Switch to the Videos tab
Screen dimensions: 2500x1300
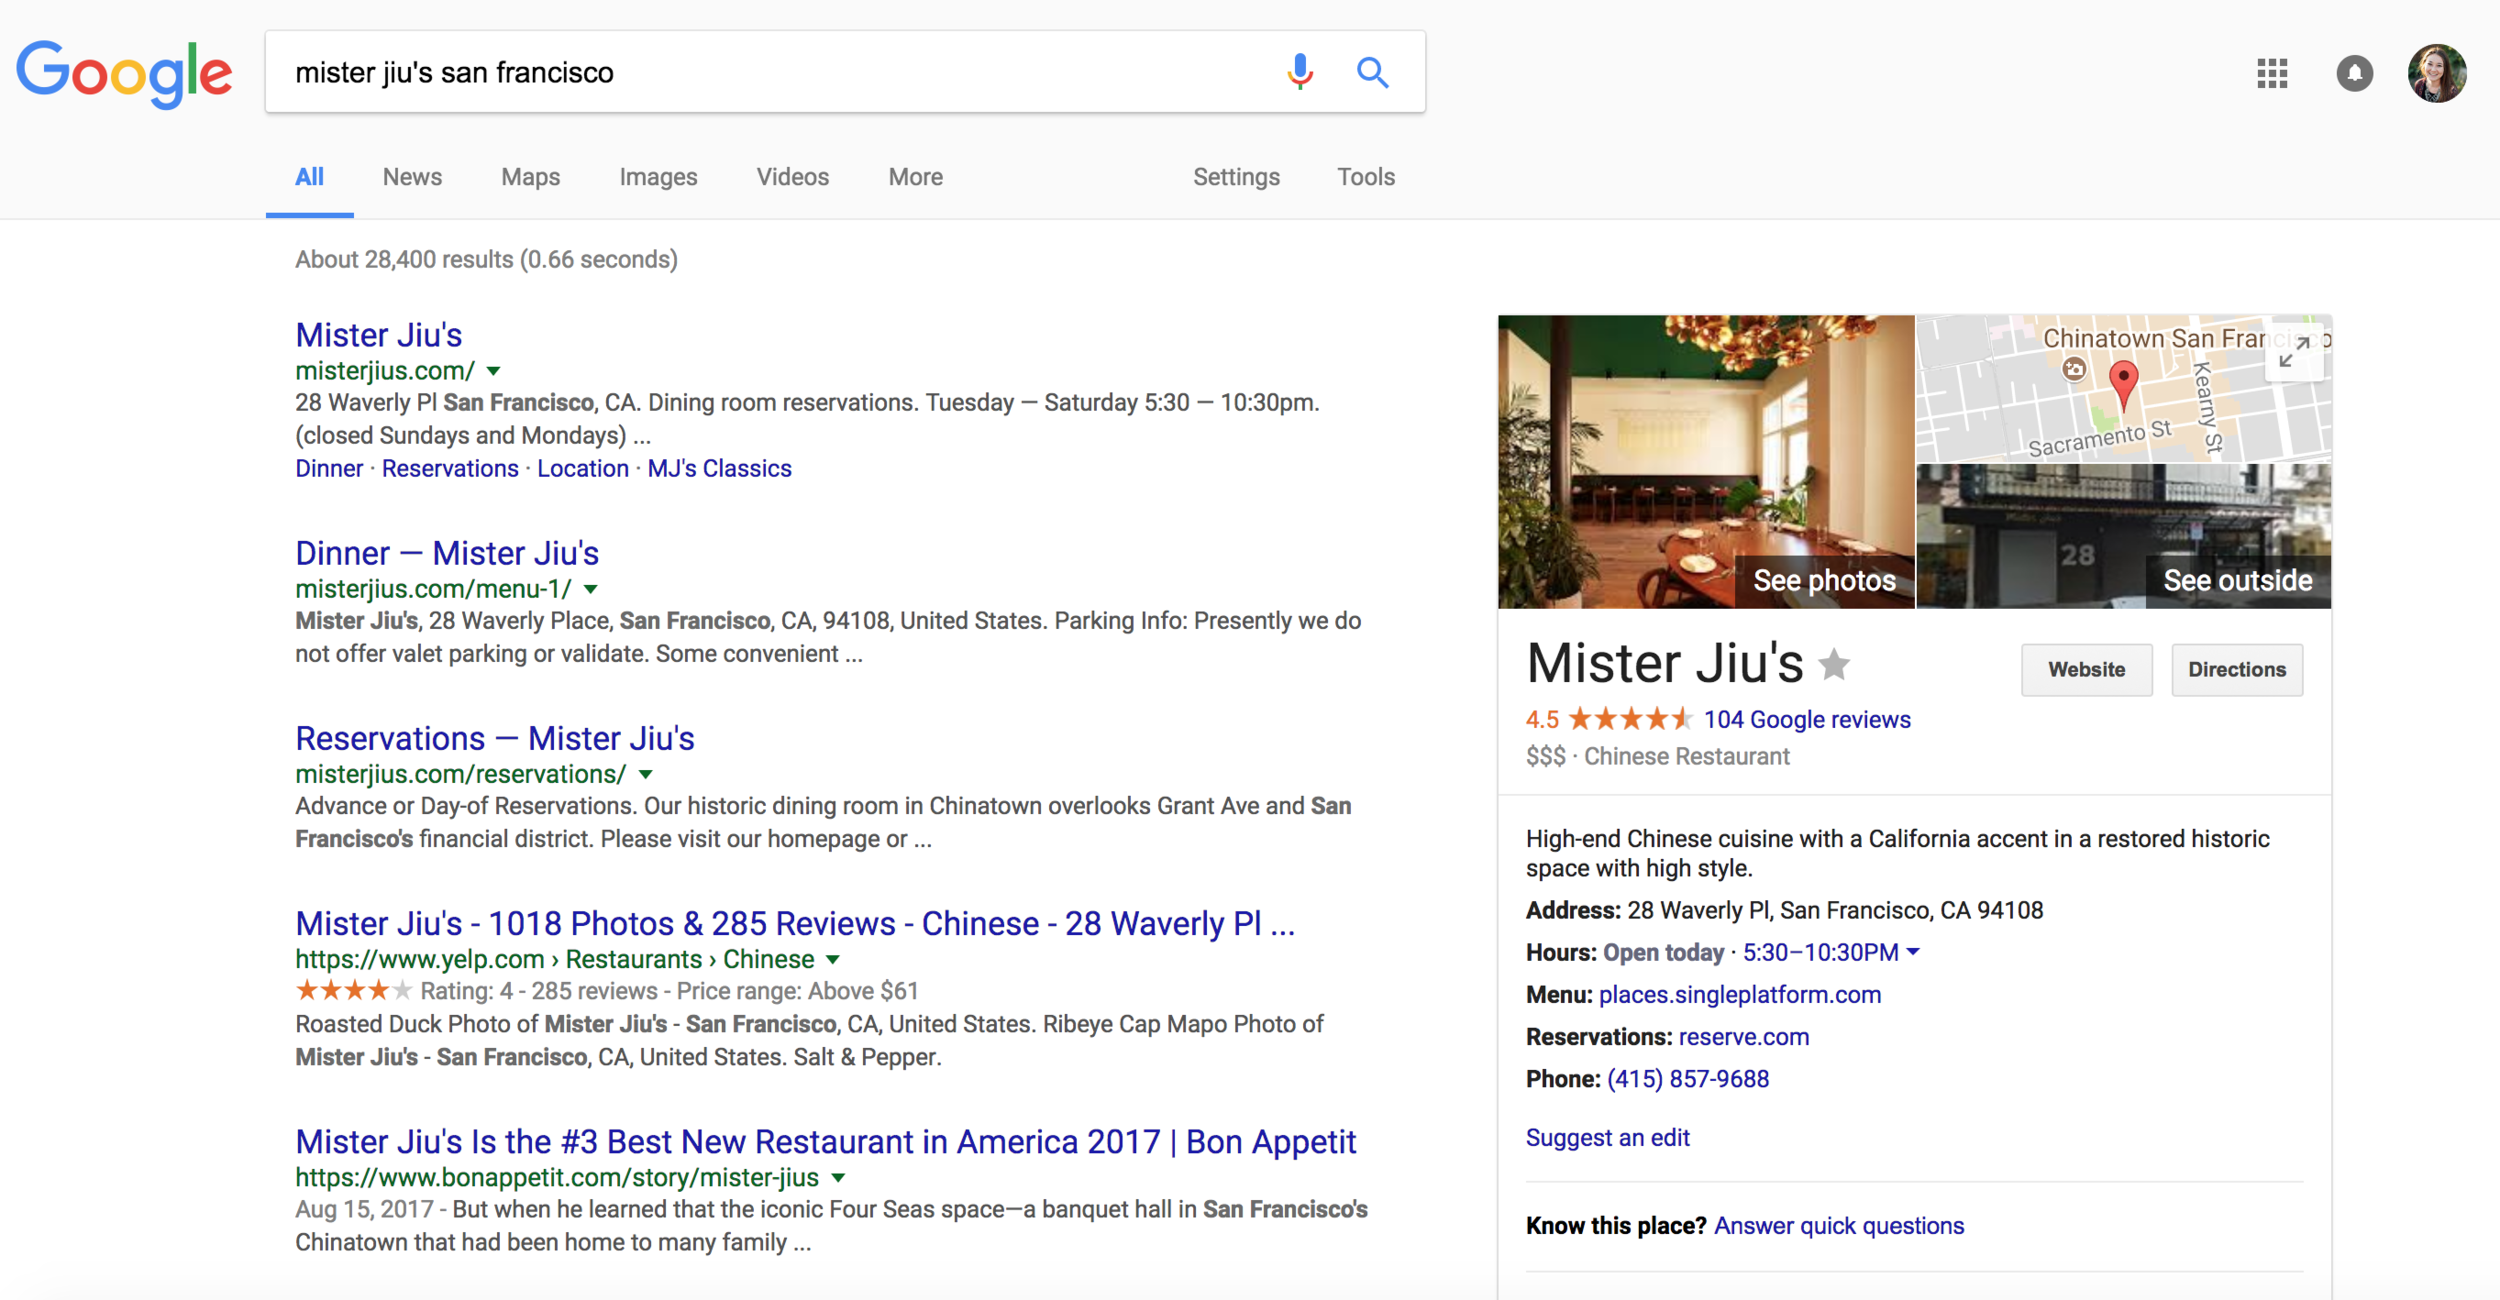[792, 177]
